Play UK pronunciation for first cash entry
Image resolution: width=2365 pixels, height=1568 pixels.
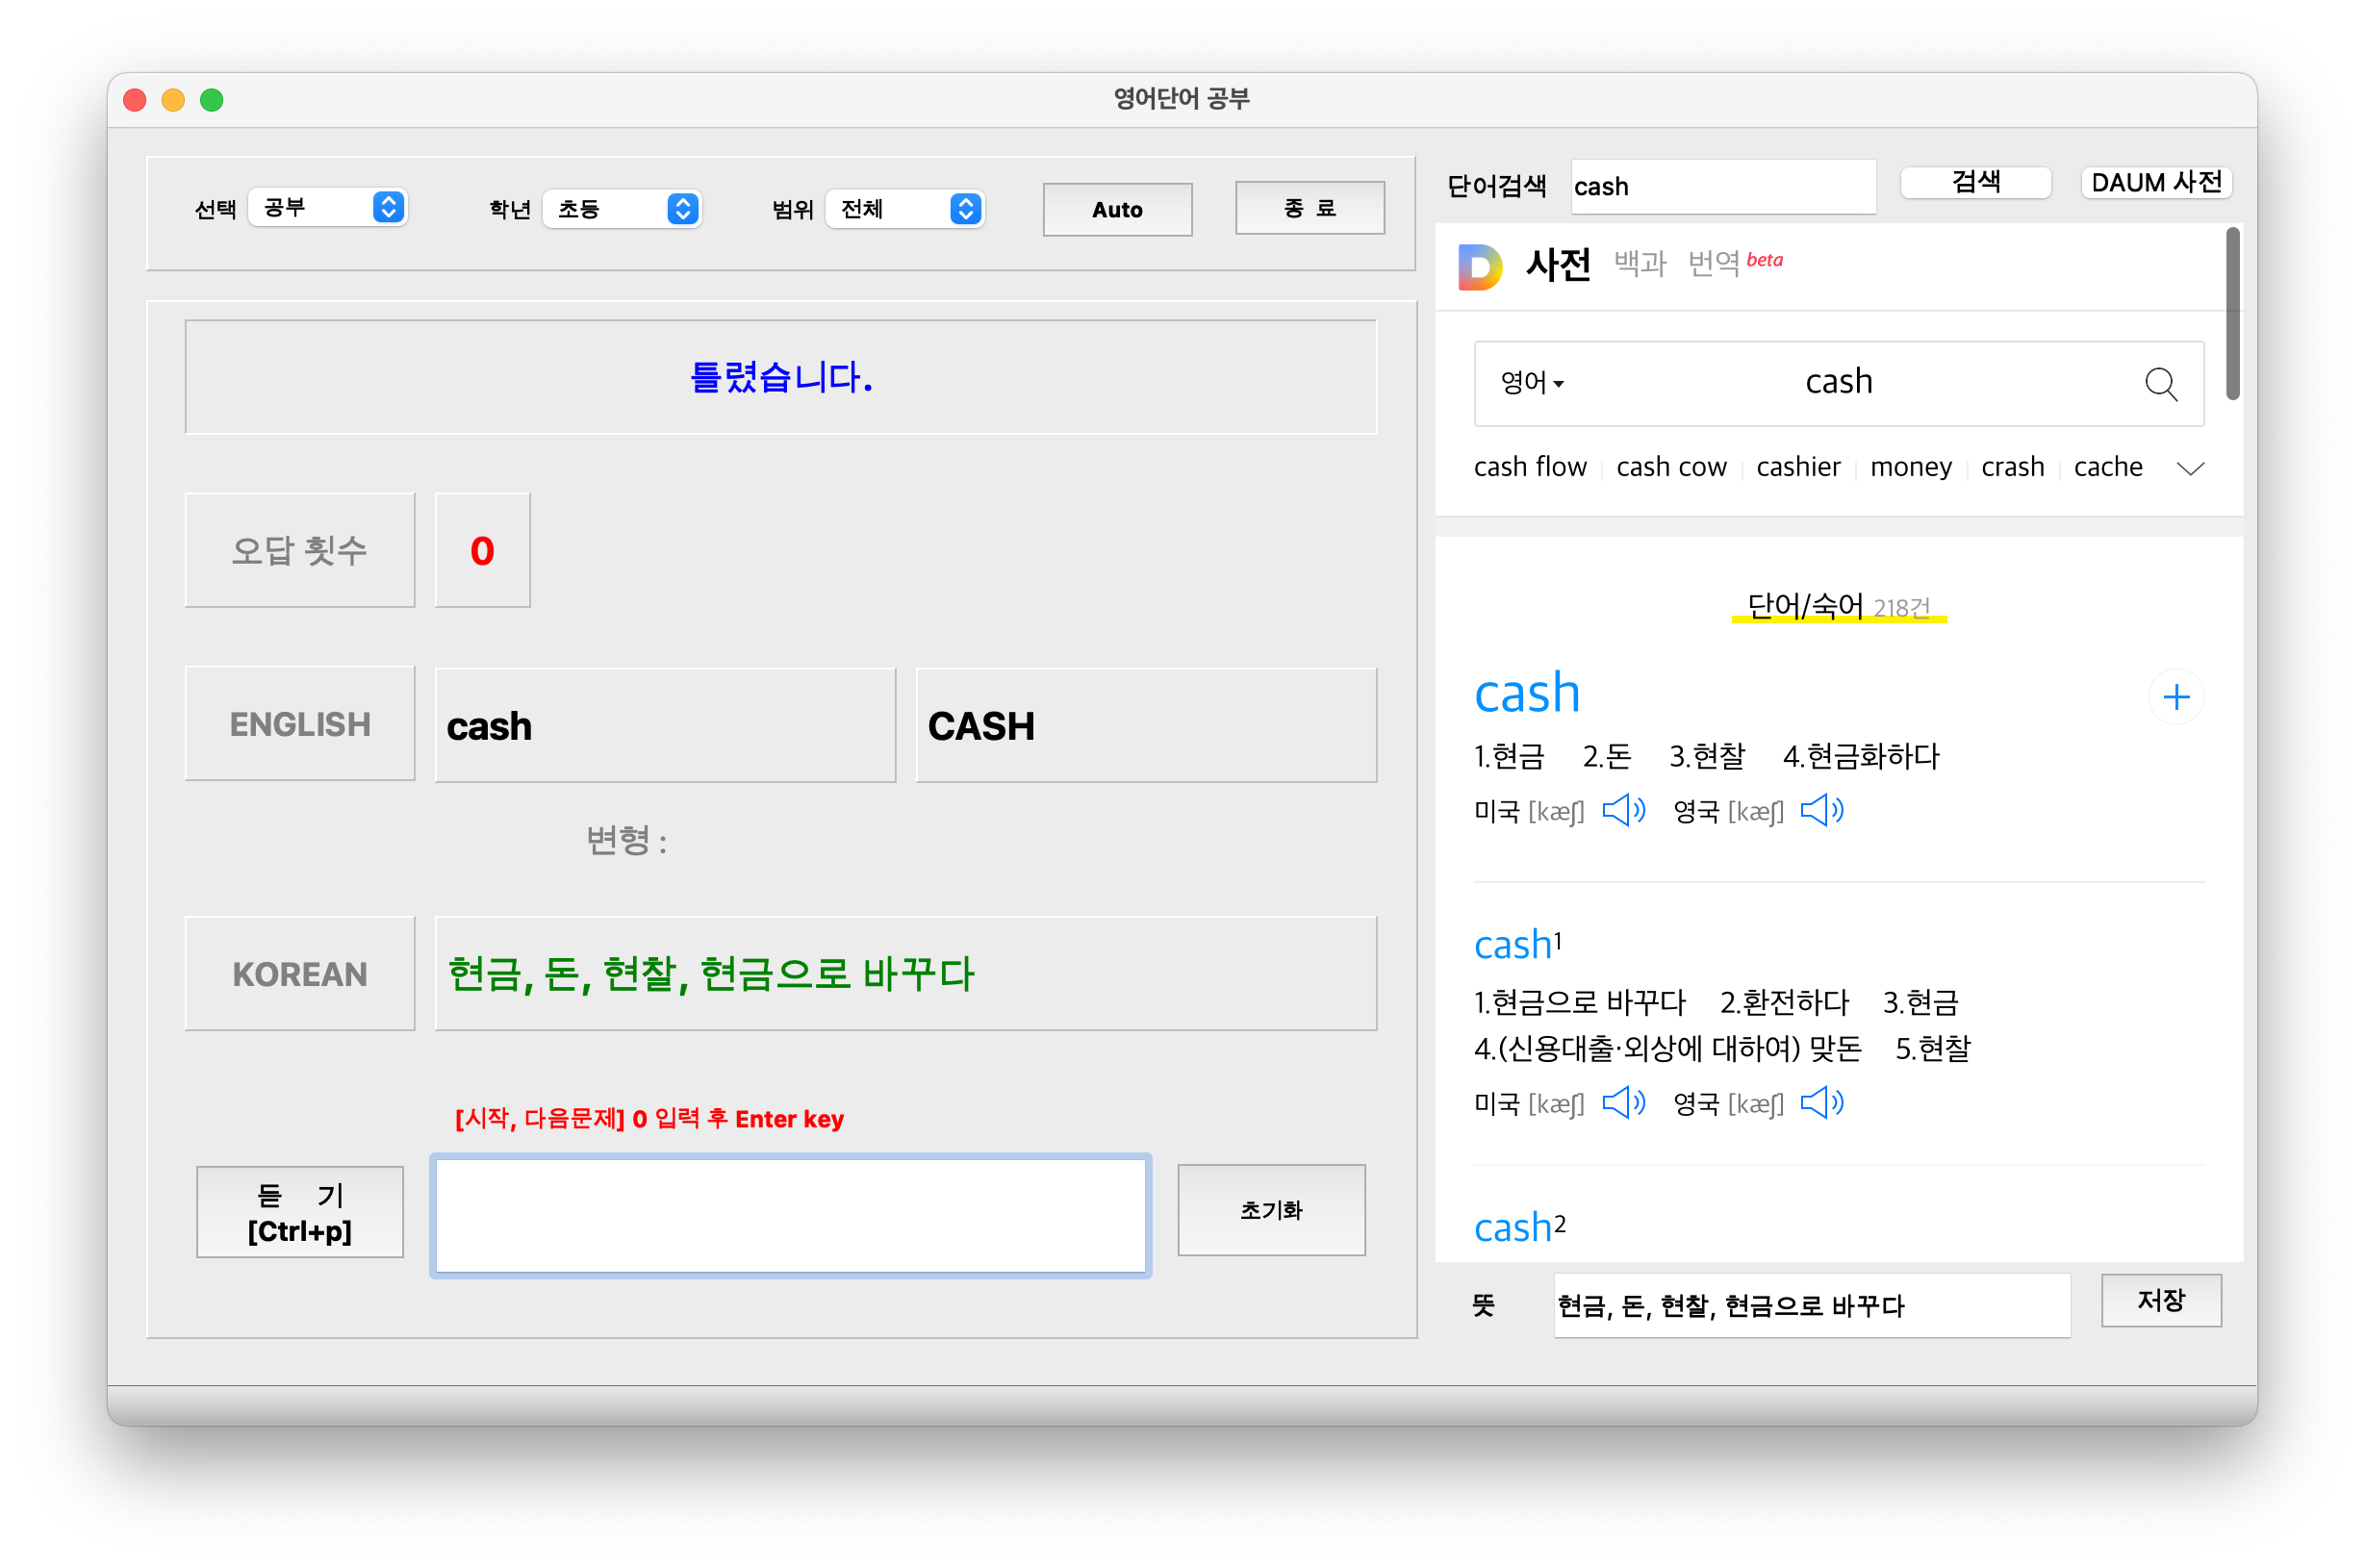(x=1821, y=810)
